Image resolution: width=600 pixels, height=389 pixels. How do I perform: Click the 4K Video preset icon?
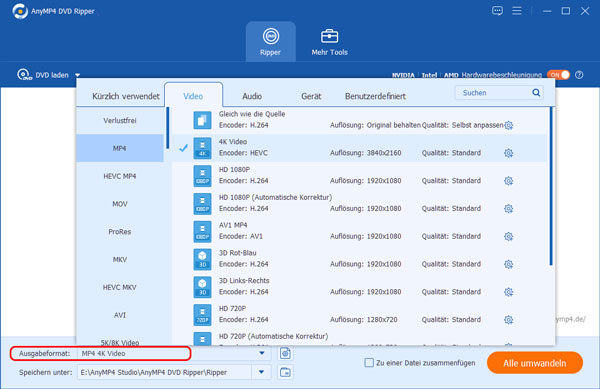coord(202,148)
